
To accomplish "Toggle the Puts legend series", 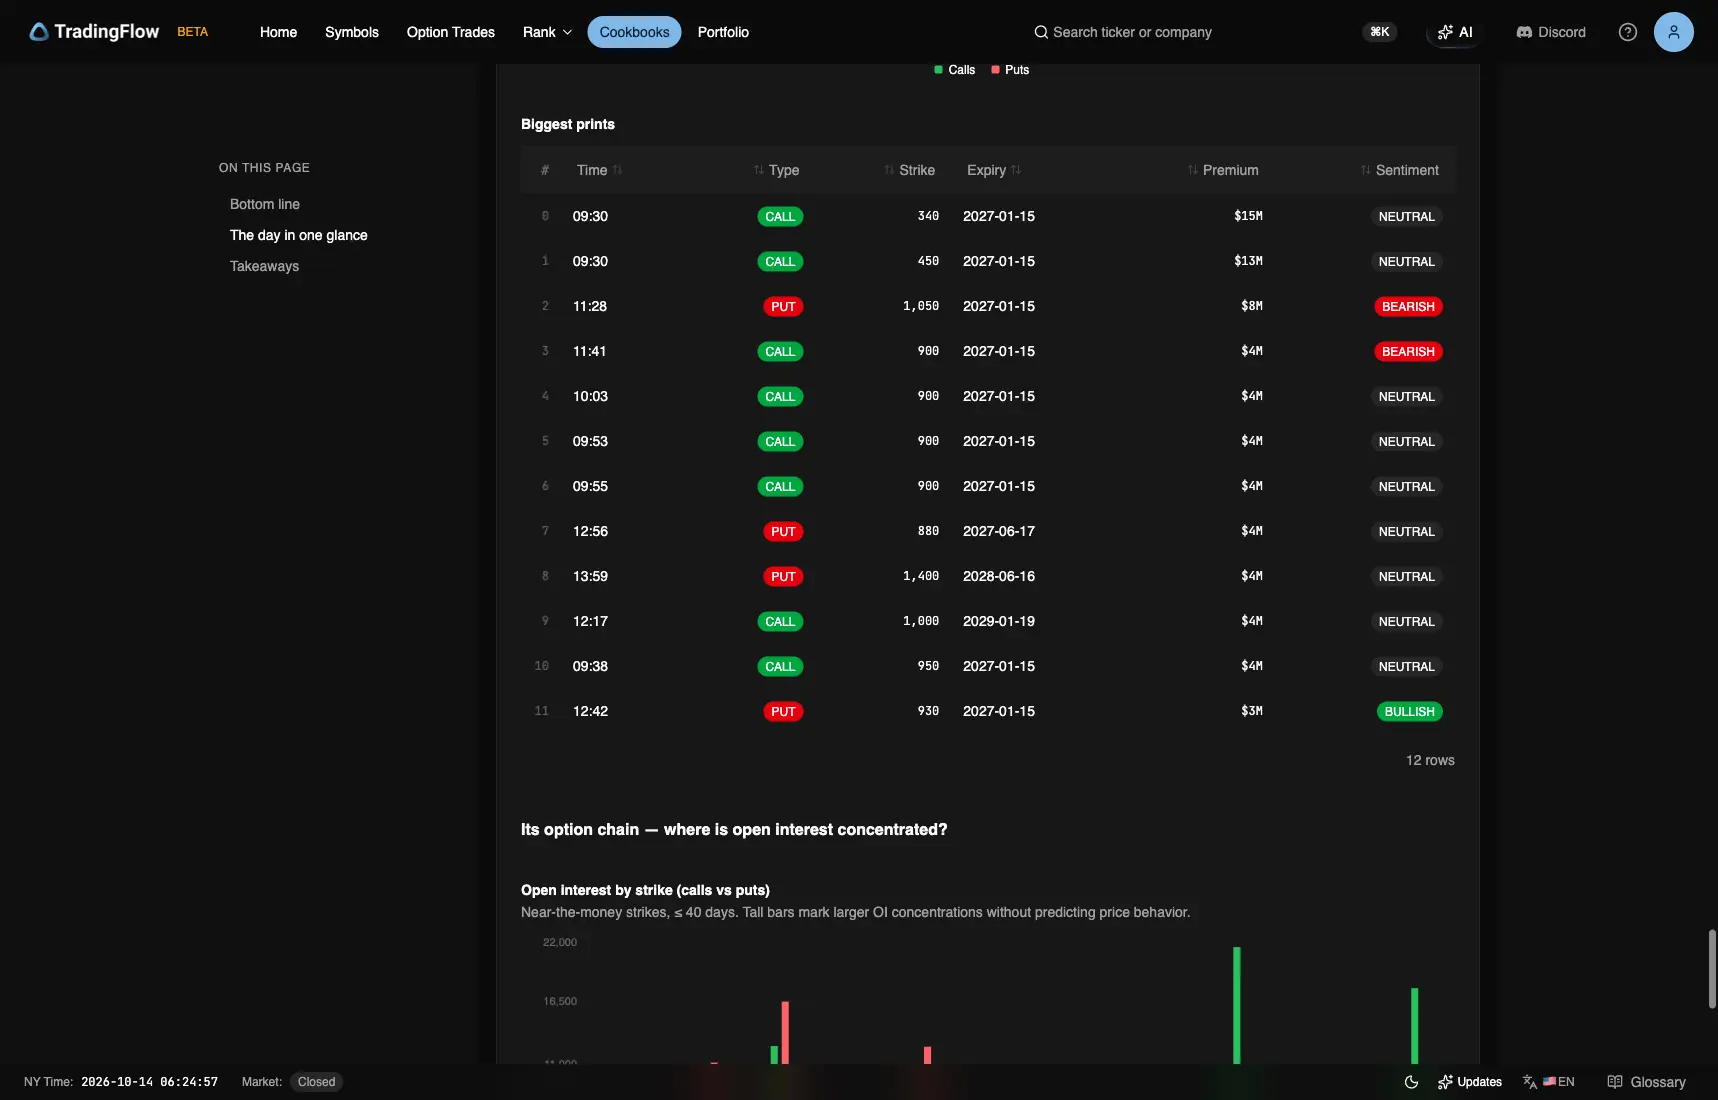I will [1010, 70].
